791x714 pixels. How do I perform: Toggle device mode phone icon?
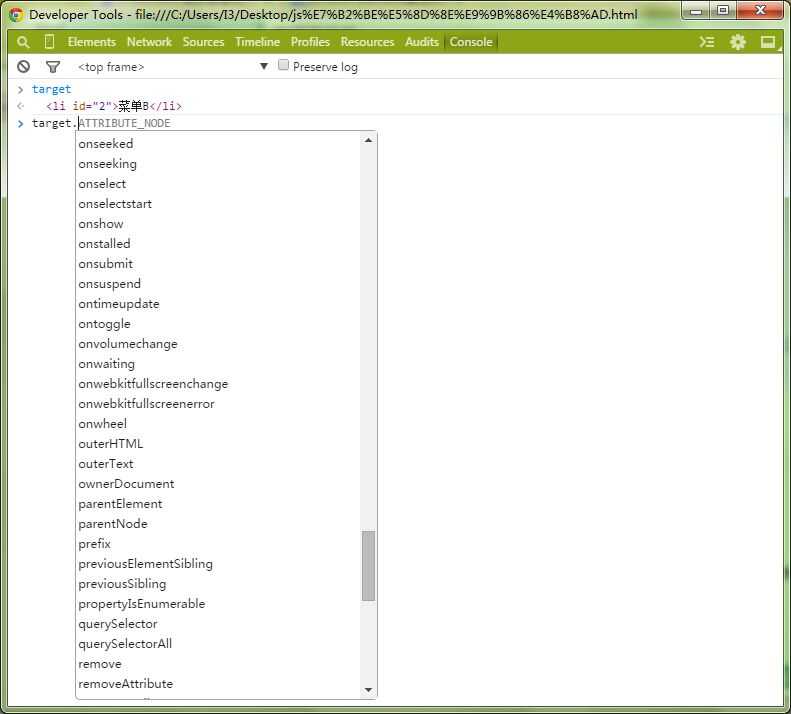click(x=49, y=42)
